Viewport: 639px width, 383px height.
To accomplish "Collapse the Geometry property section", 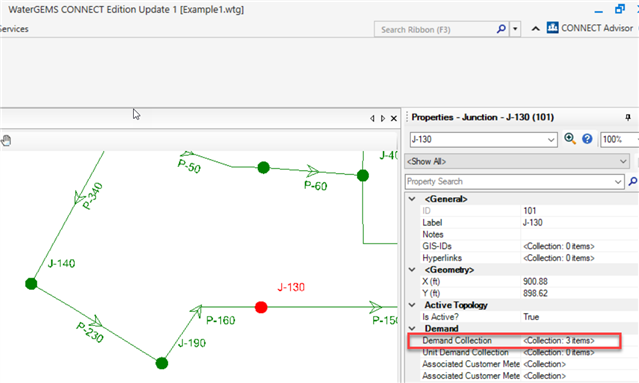I will point(412,270).
